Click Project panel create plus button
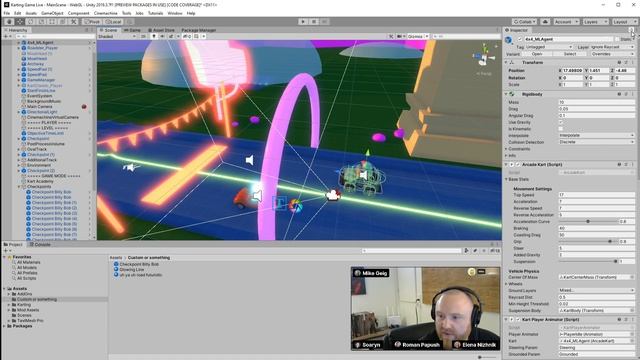Viewport: 640px width, 360px height. [6, 251]
